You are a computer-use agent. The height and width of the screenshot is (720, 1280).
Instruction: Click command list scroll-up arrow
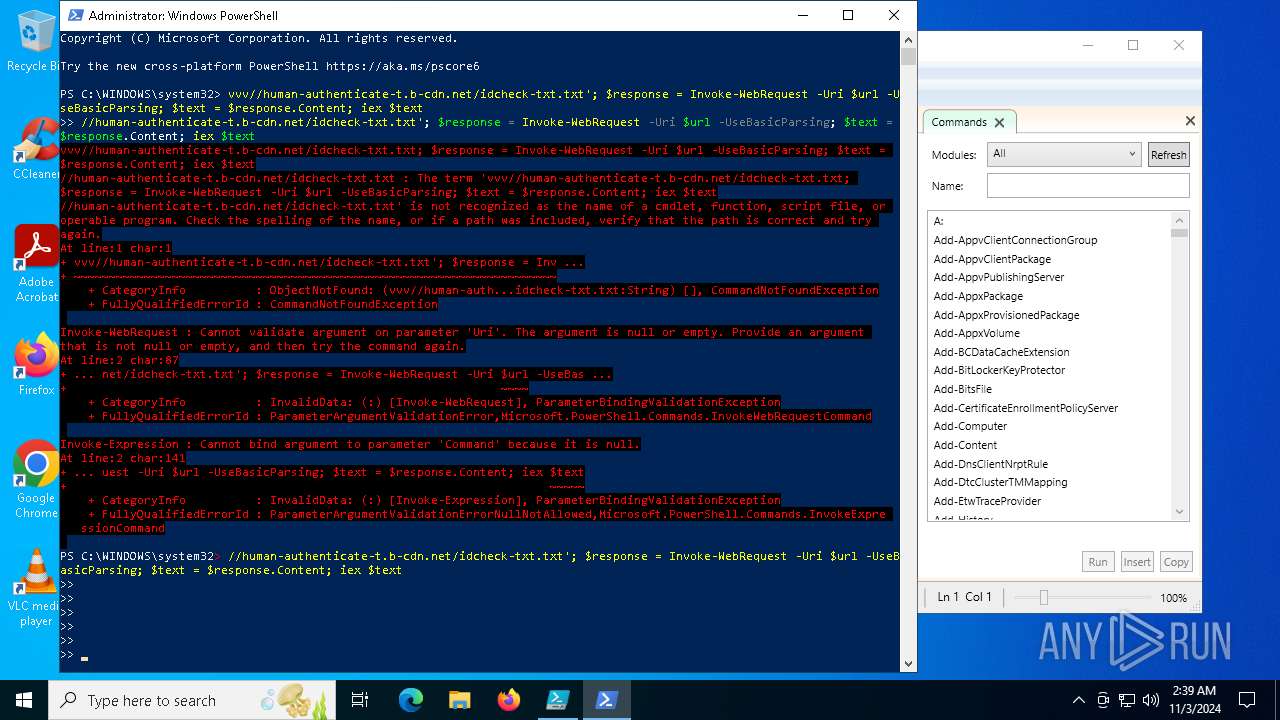tap(1180, 220)
